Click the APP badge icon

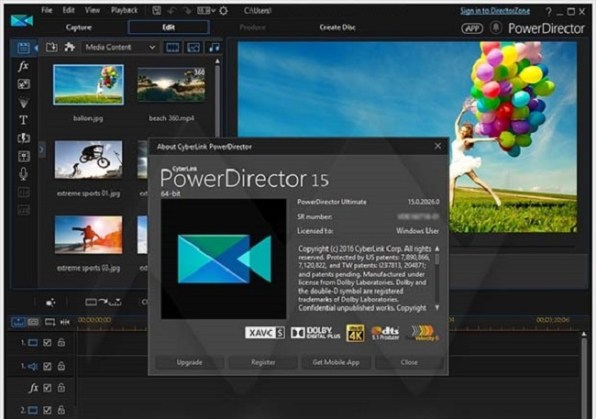point(472,29)
